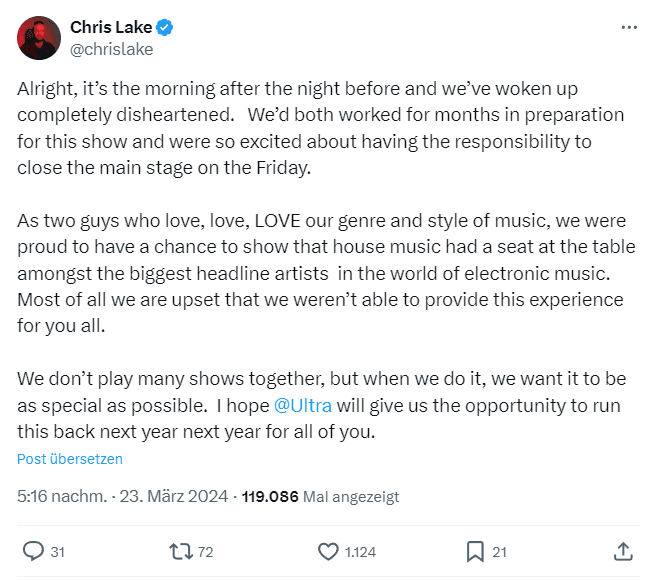Viewport: 655px width, 580px height.
Task: Open the three-dot more options menu
Action: click(x=628, y=27)
